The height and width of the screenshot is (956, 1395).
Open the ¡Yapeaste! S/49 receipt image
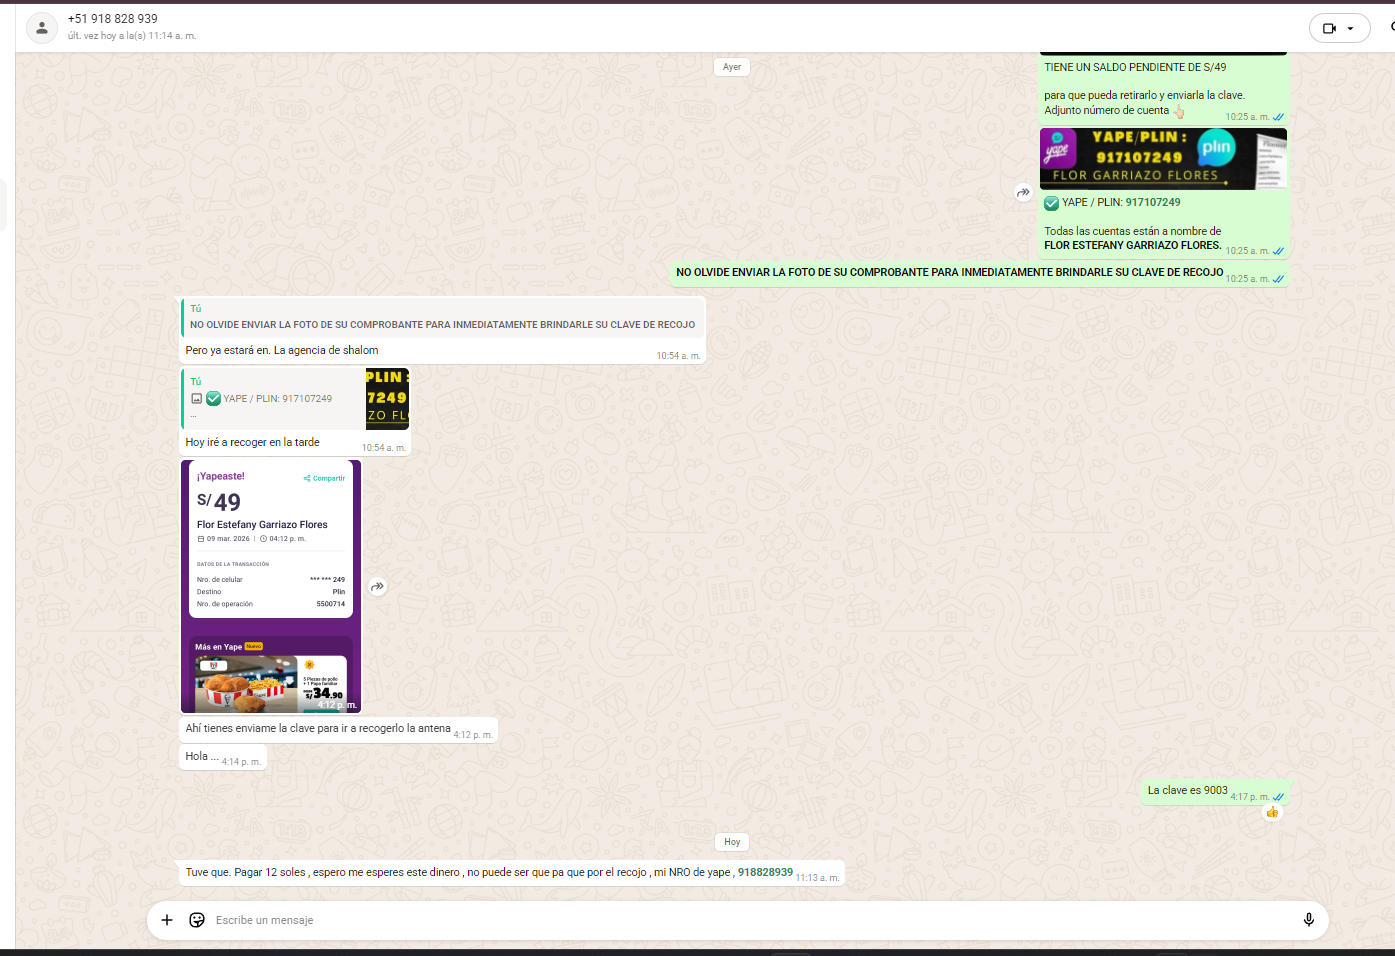271,586
